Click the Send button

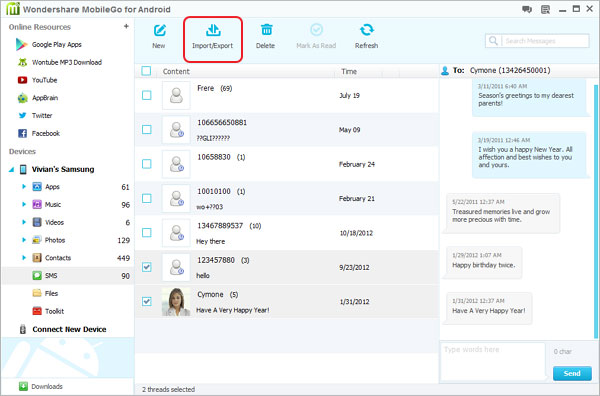click(572, 373)
